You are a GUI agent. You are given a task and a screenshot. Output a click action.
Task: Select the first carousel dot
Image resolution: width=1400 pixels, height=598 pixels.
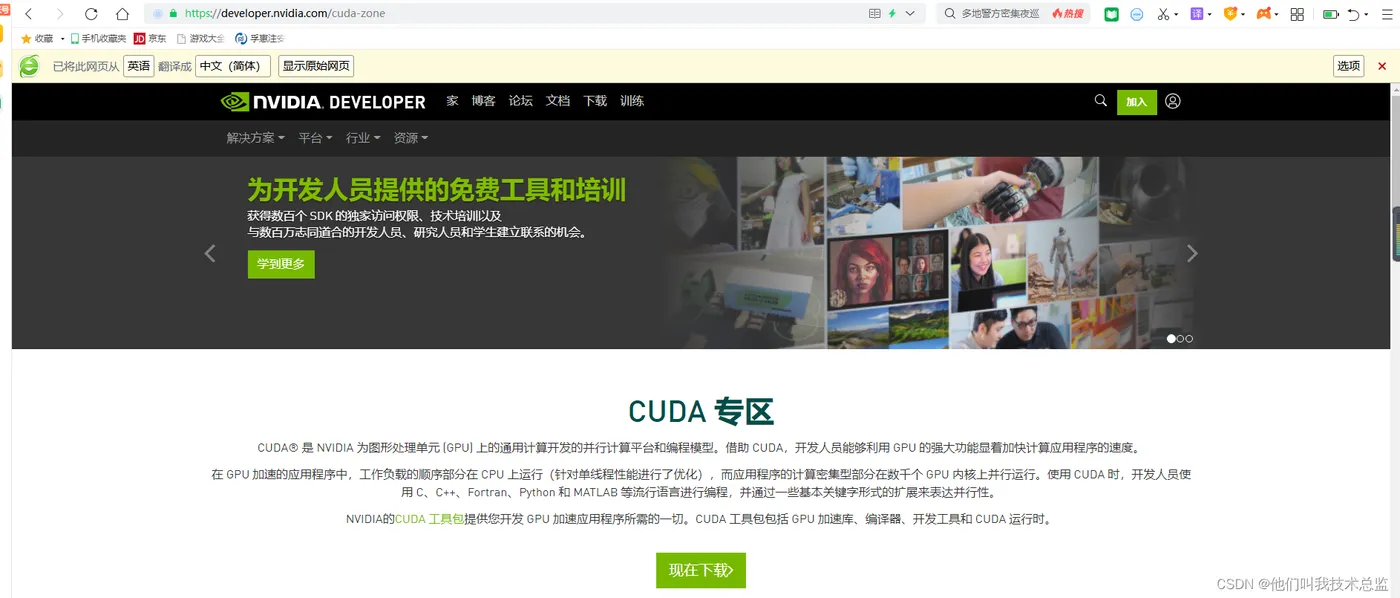(x=1171, y=339)
